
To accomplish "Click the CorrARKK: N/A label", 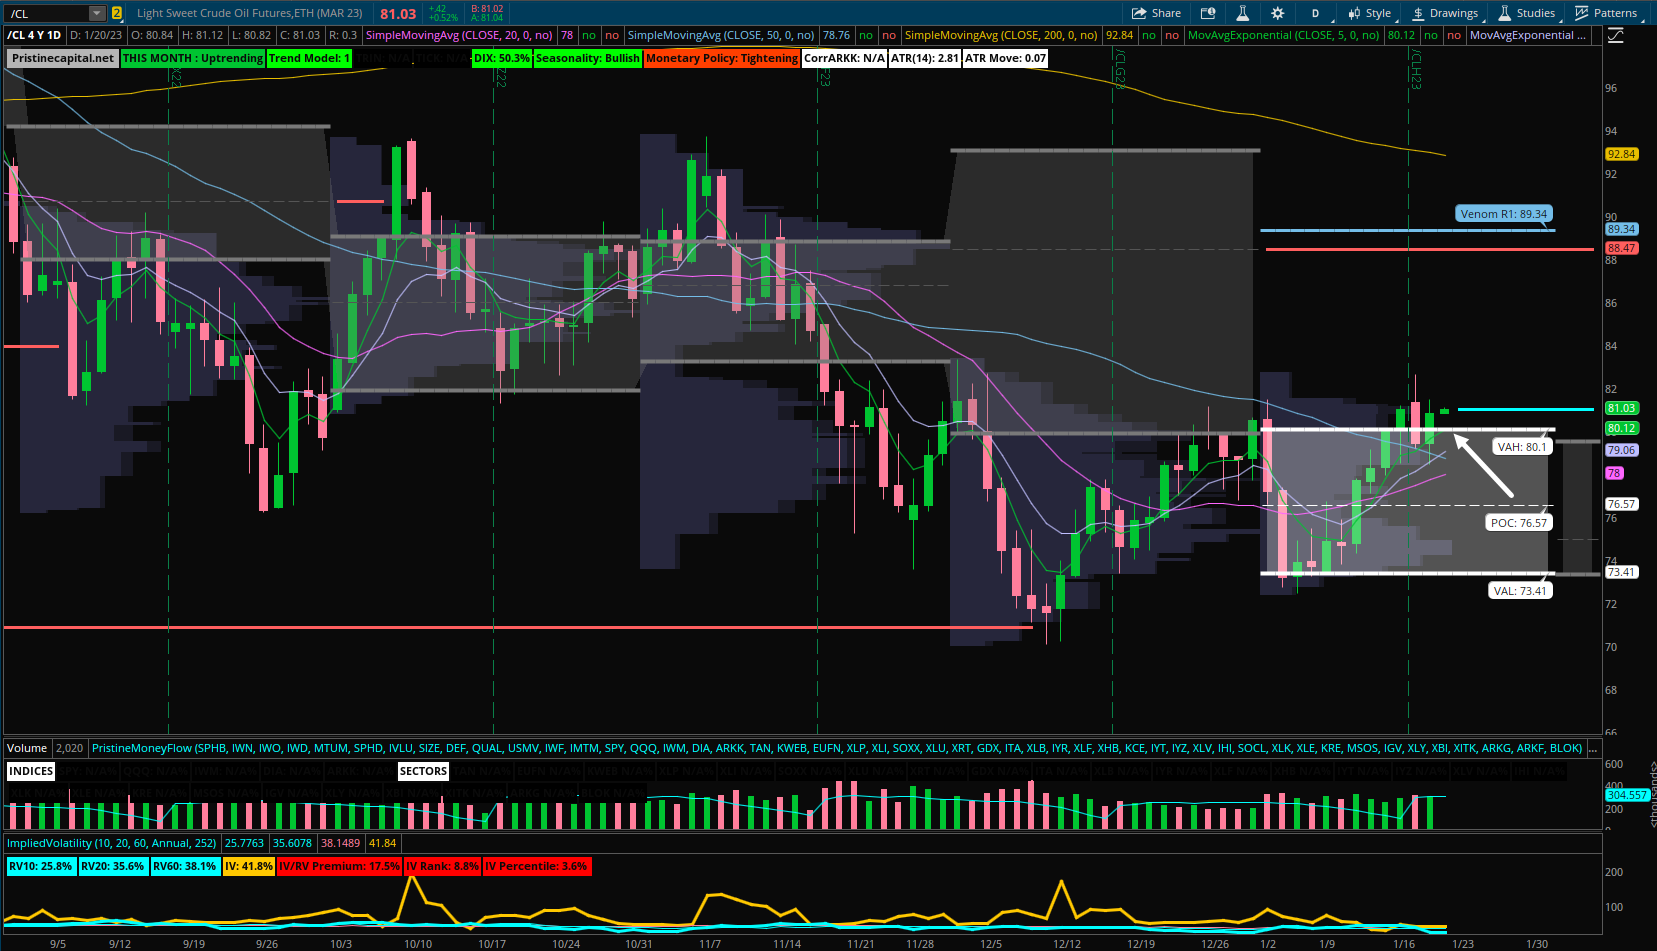I will pos(844,58).
